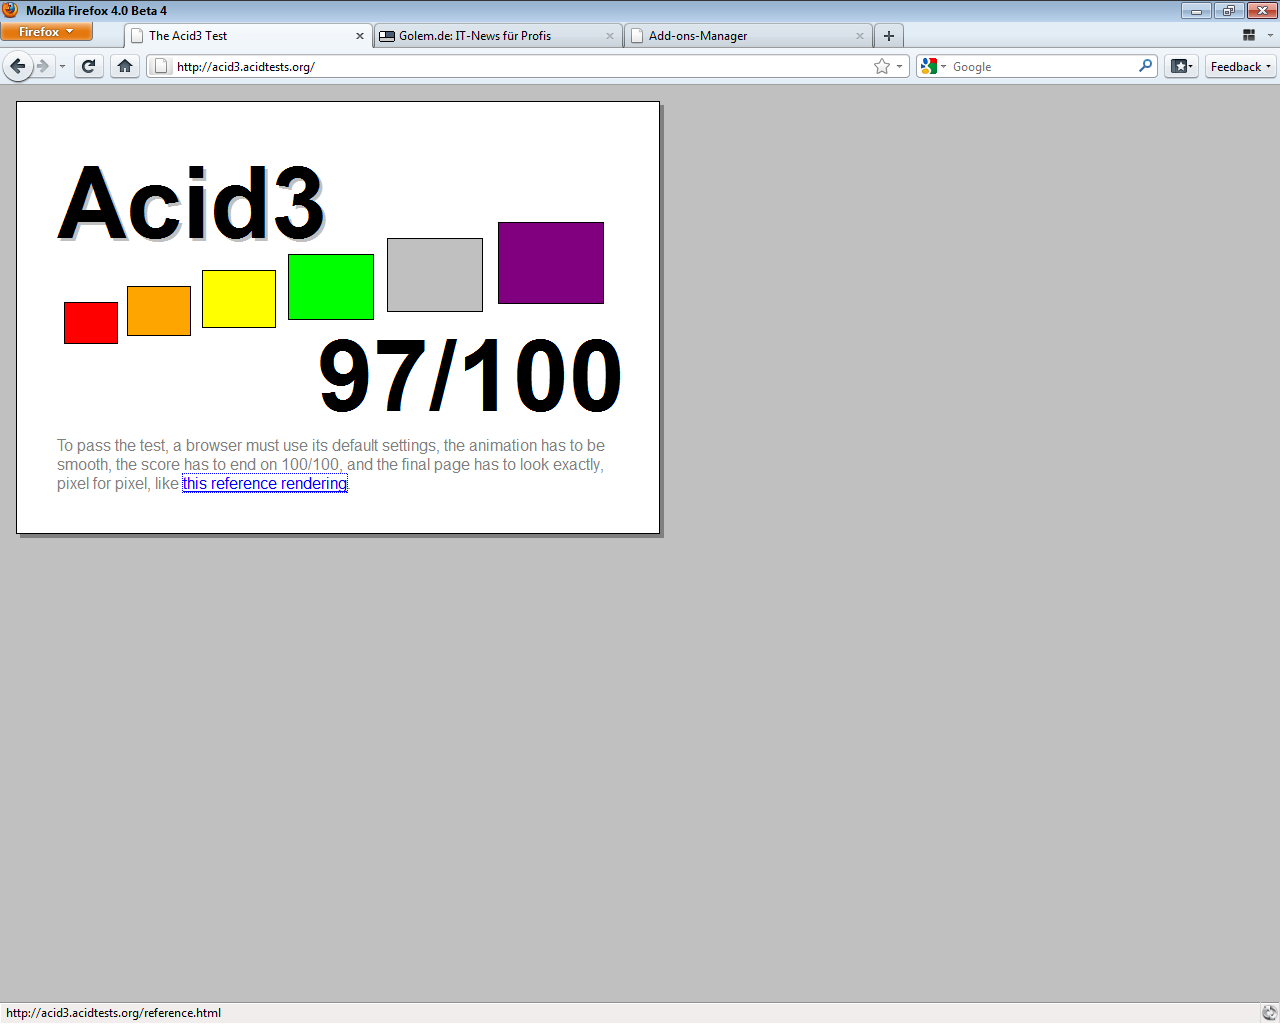This screenshot has width=1280, height=1024.
Task: Toggle the bookmark star for this page
Action: point(880,66)
